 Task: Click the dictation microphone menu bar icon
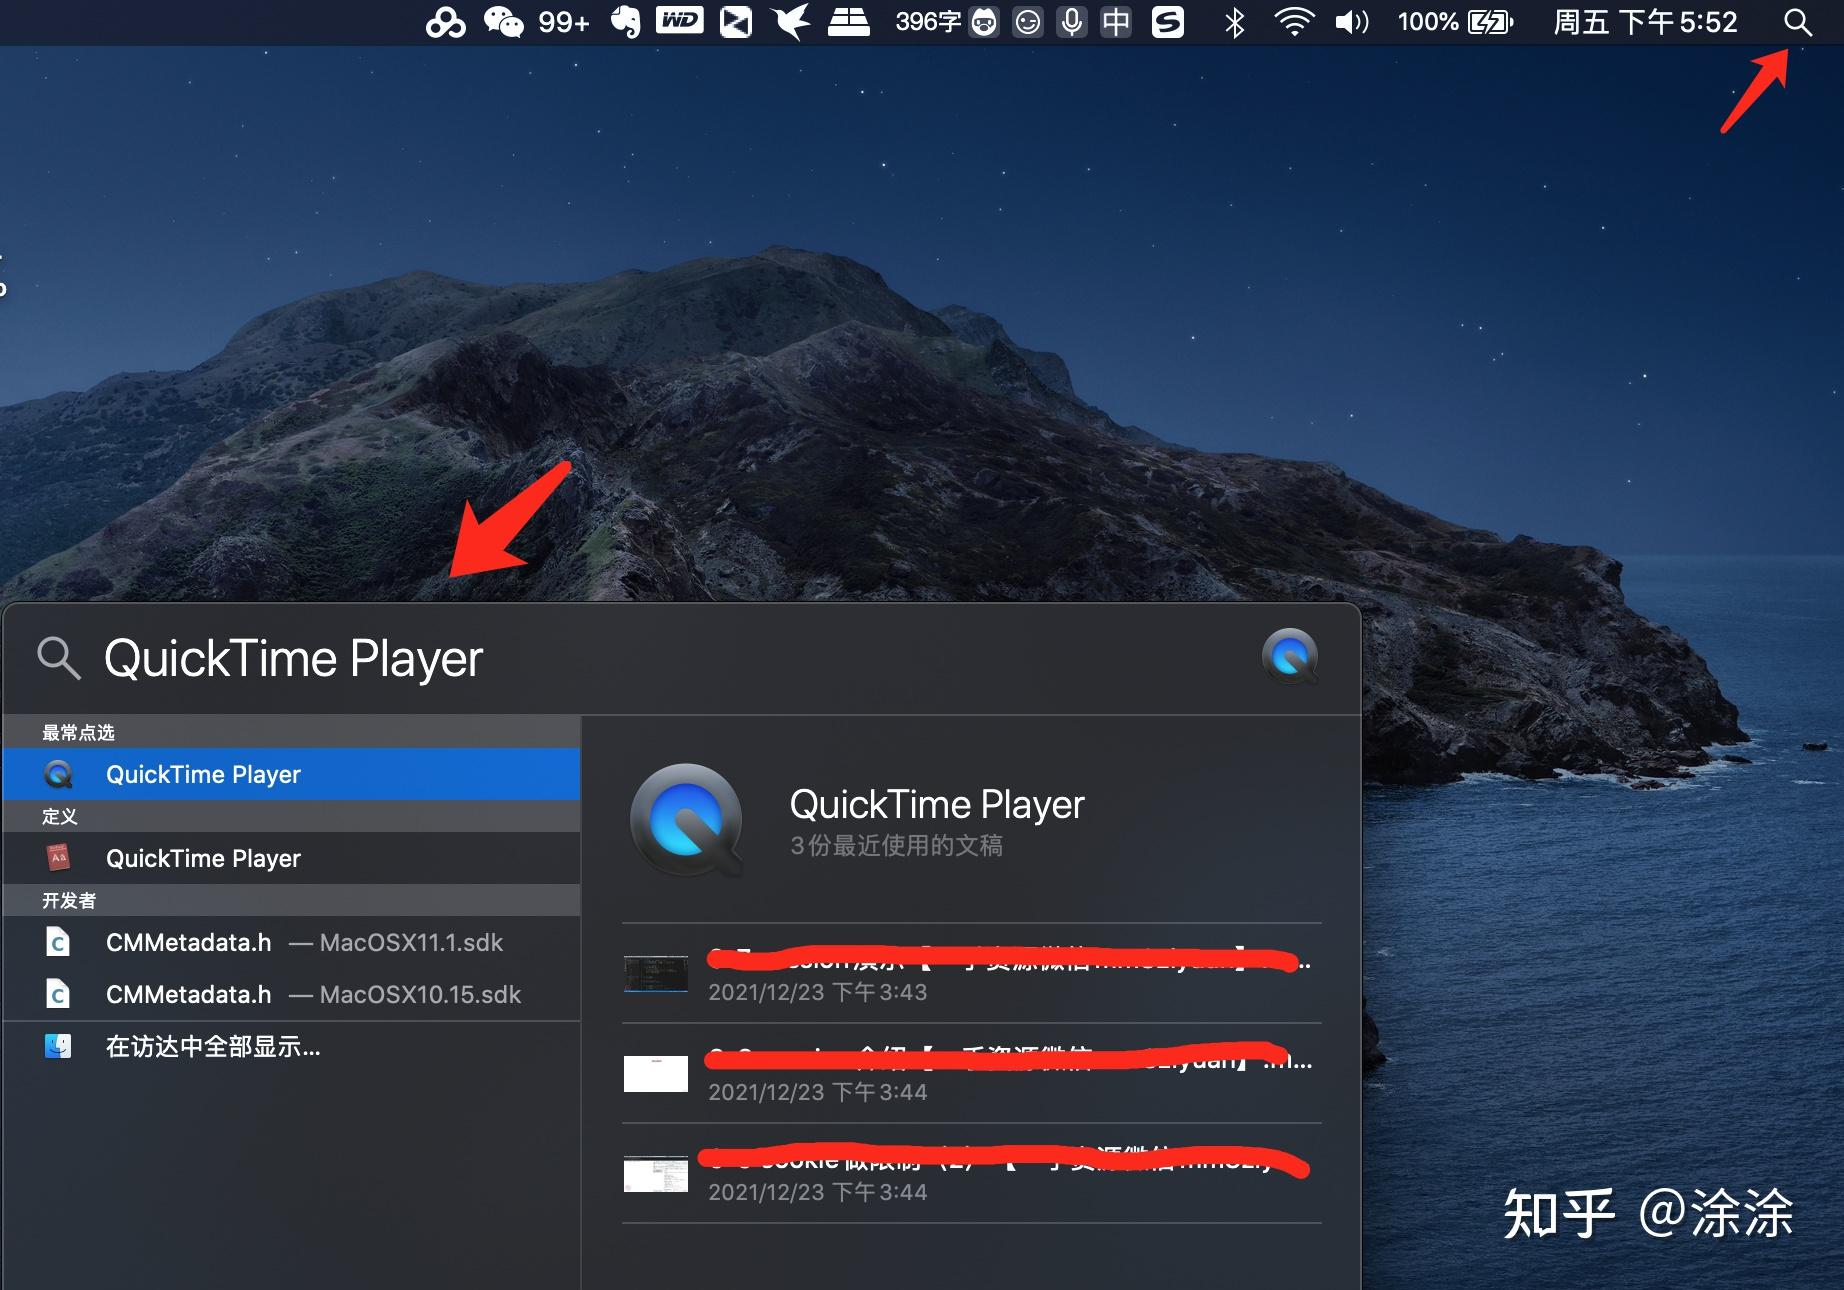(x=1072, y=22)
